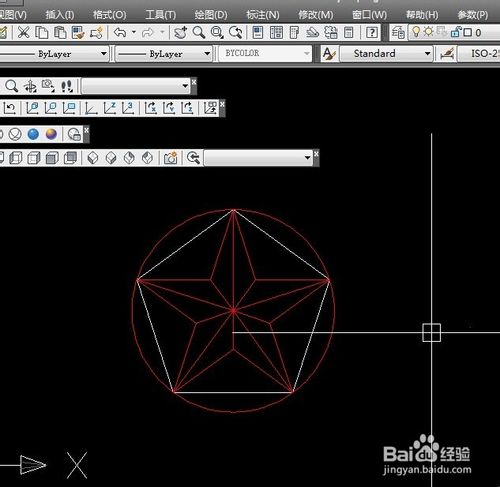Open the 工具(T) menu

click(161, 15)
